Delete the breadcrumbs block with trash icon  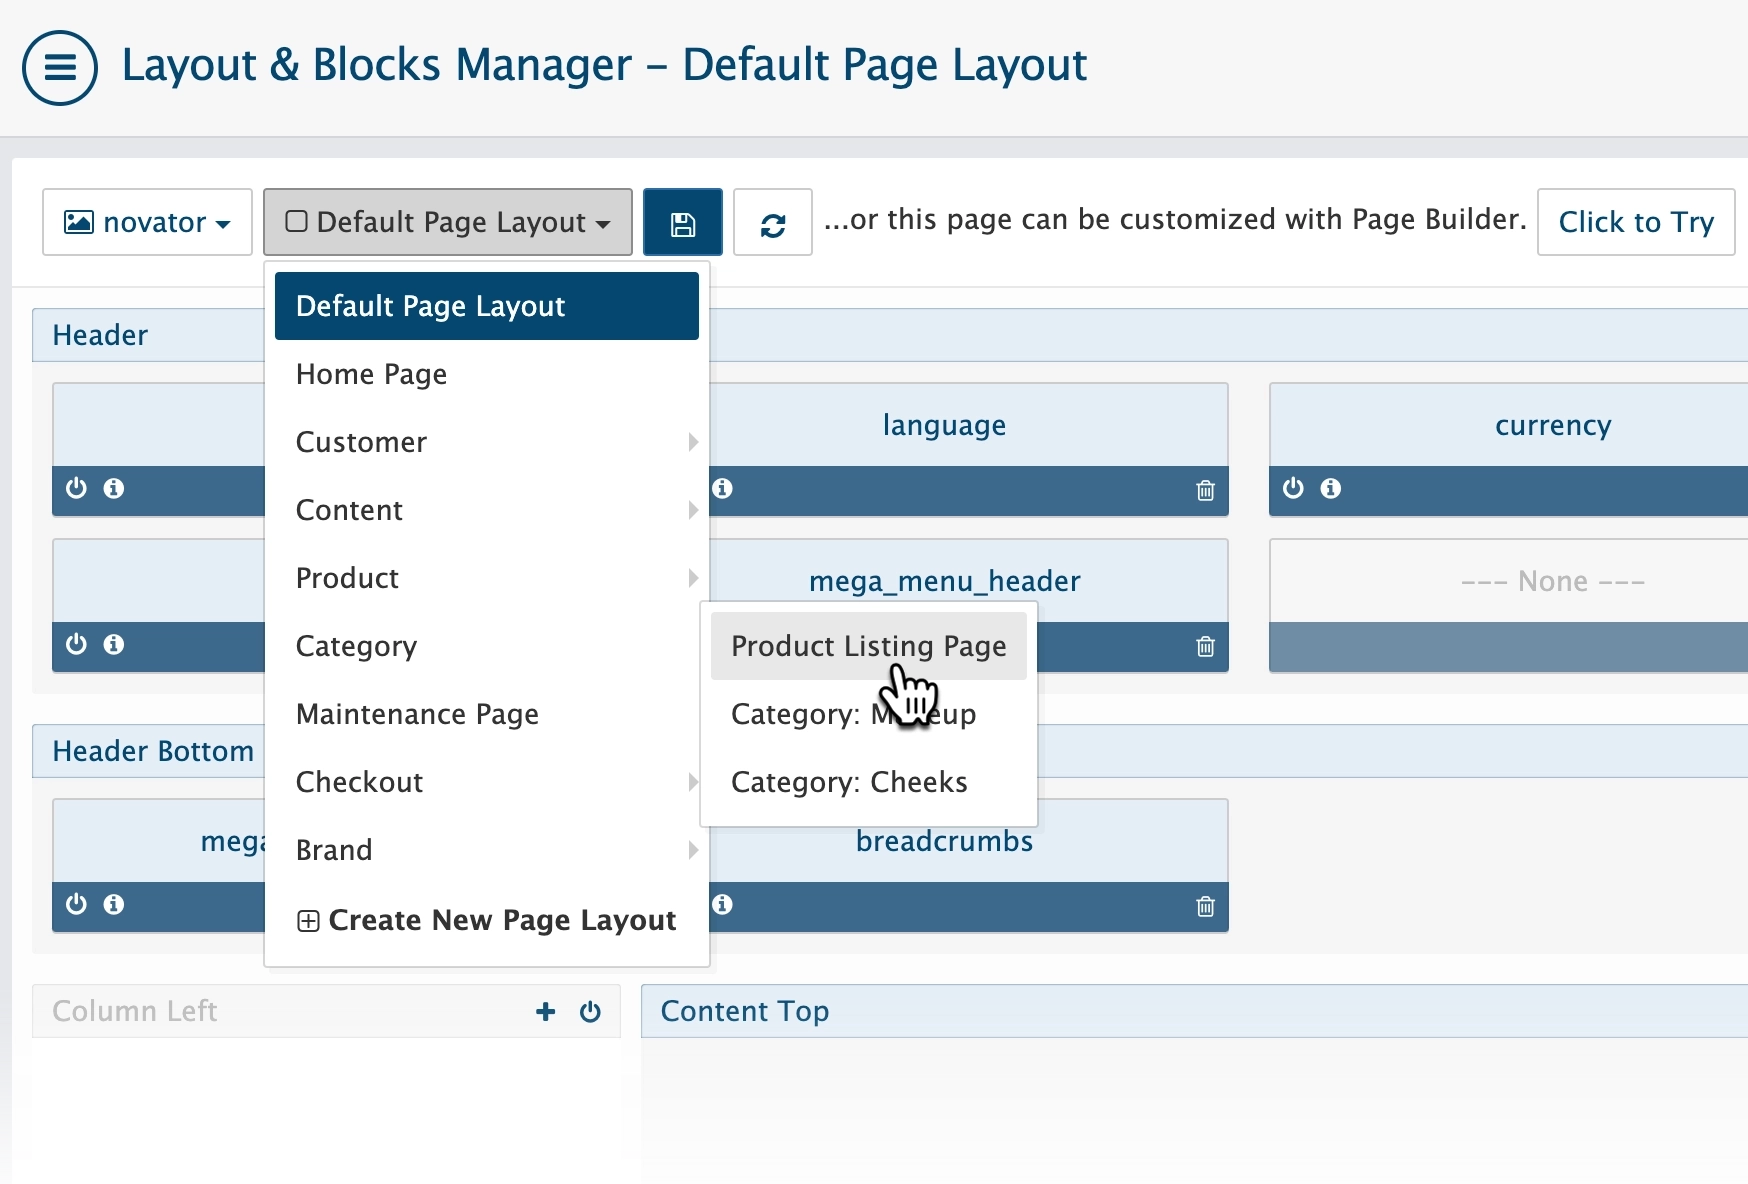click(x=1205, y=906)
